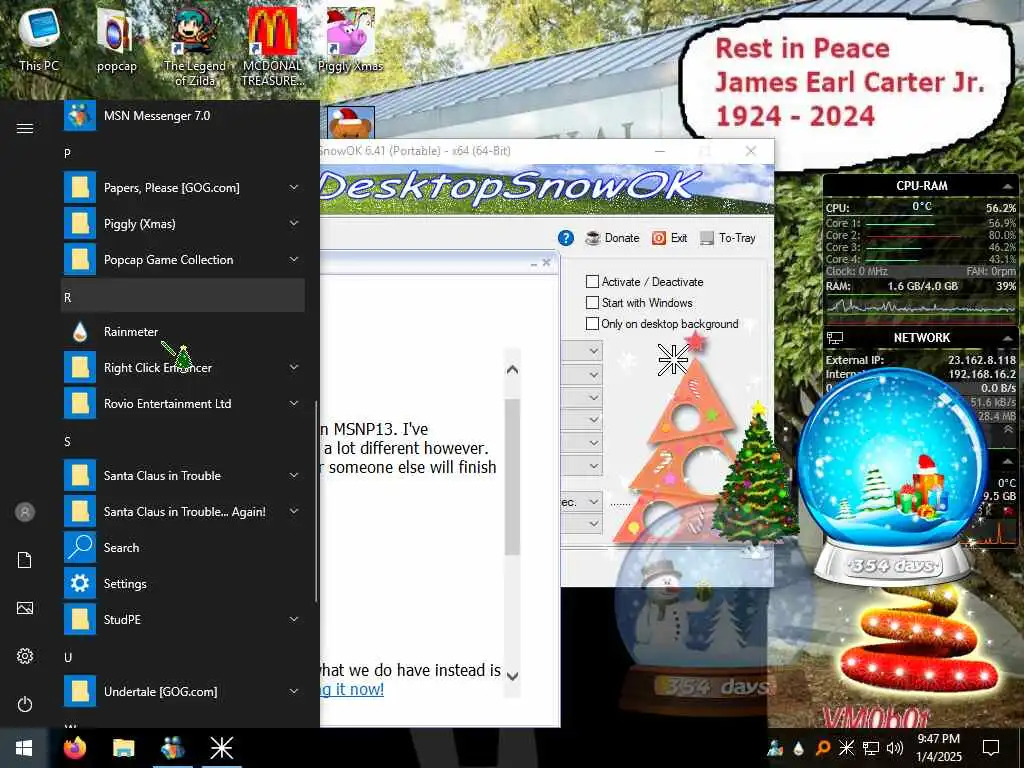Open Documents icon in Start sidebar
1024x768 pixels.
coord(25,560)
